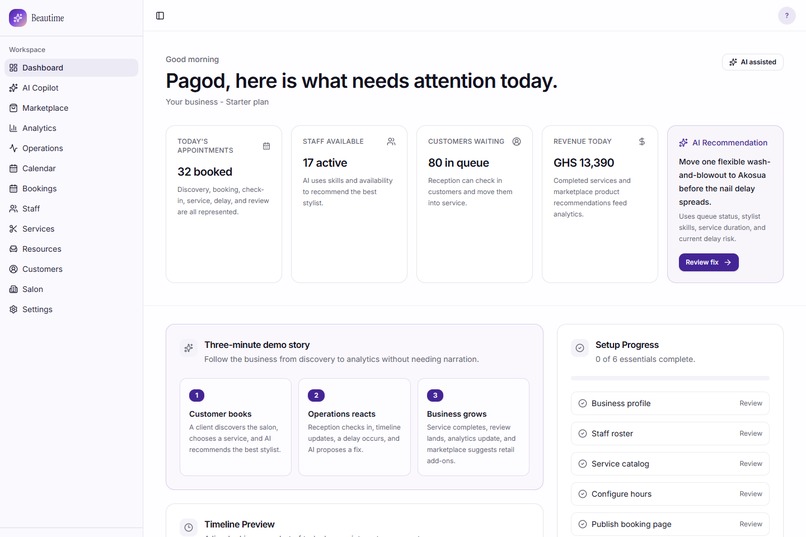
Task: Click Review next to Configure hours
Action: 750,494
